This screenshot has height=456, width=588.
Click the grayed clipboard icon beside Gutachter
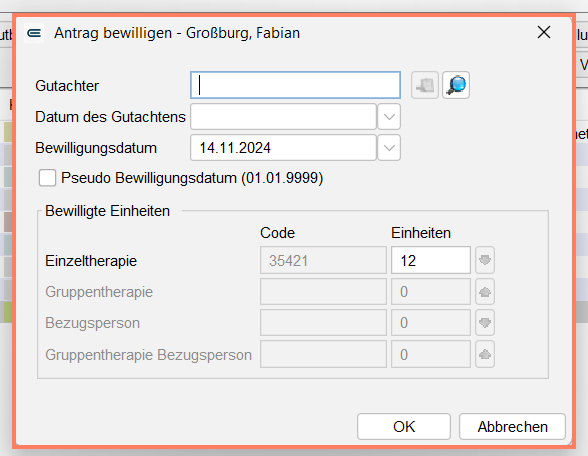[424, 85]
